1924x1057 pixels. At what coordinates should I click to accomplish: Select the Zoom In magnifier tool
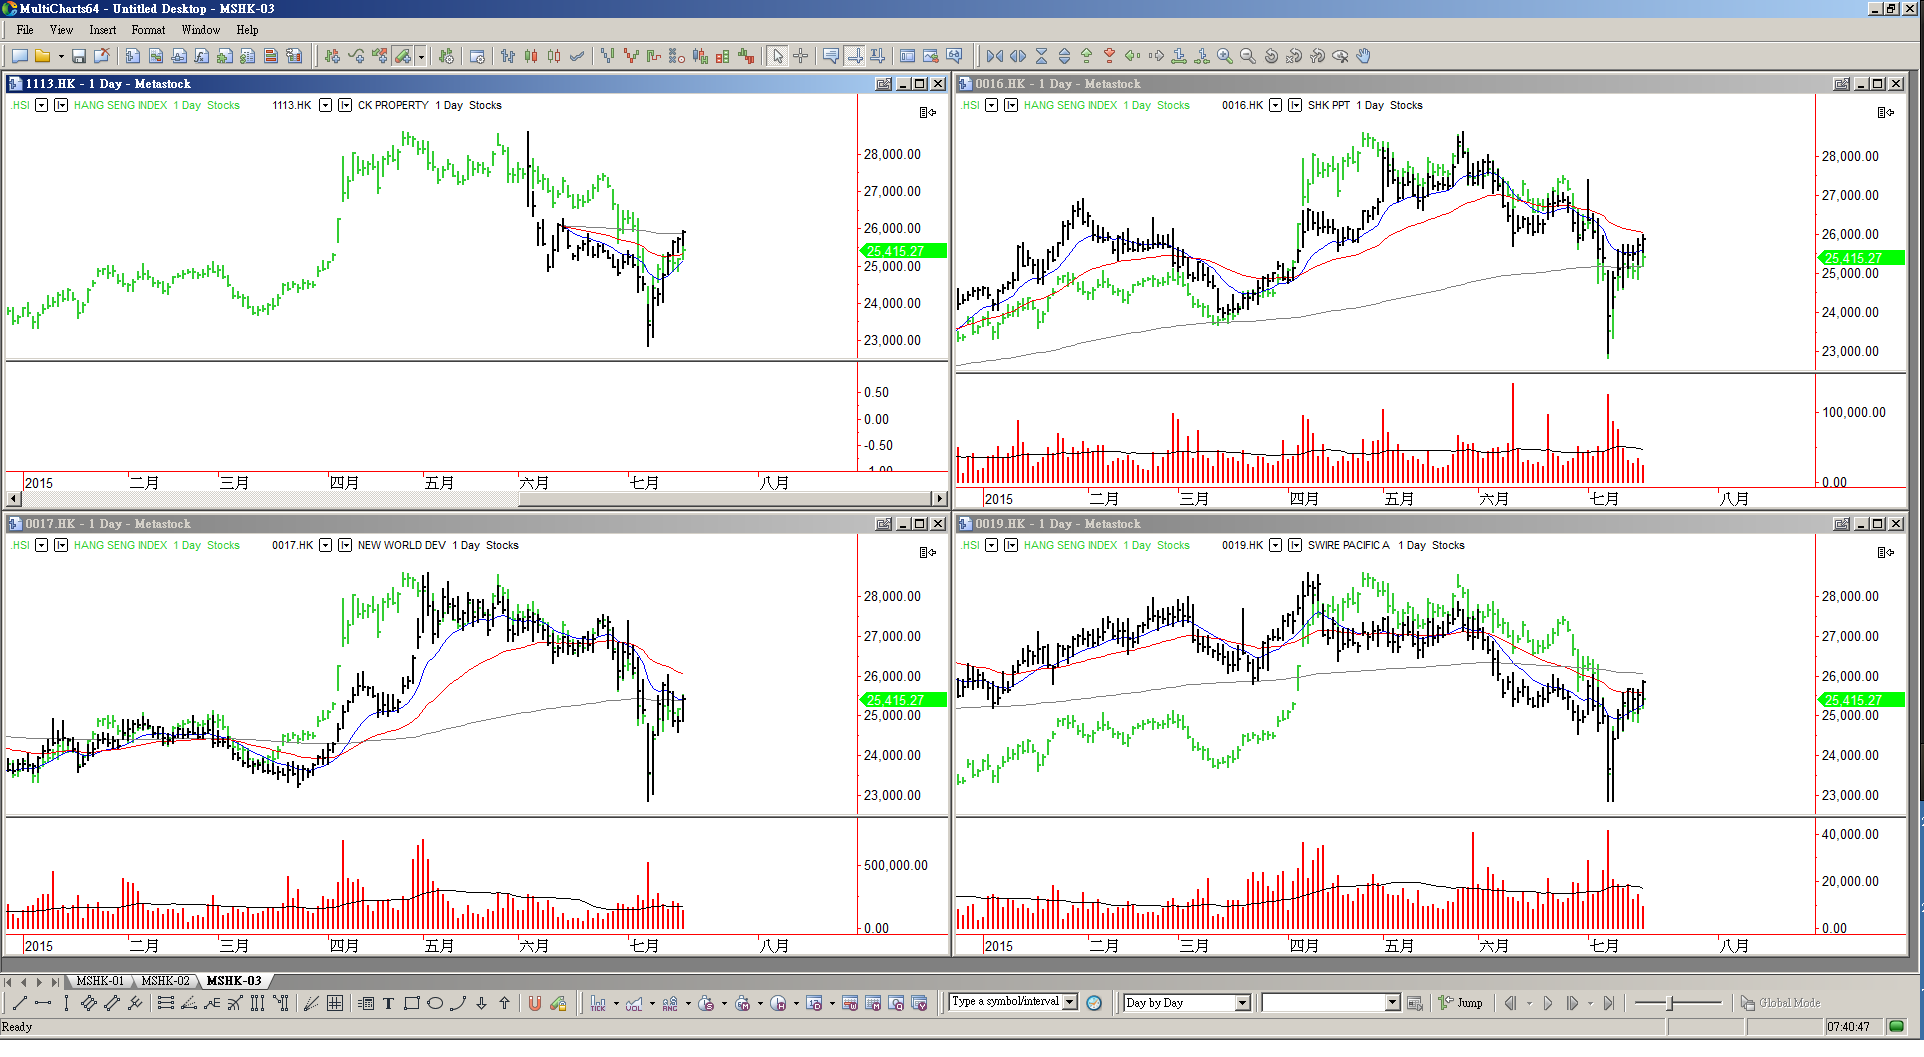click(x=1224, y=56)
